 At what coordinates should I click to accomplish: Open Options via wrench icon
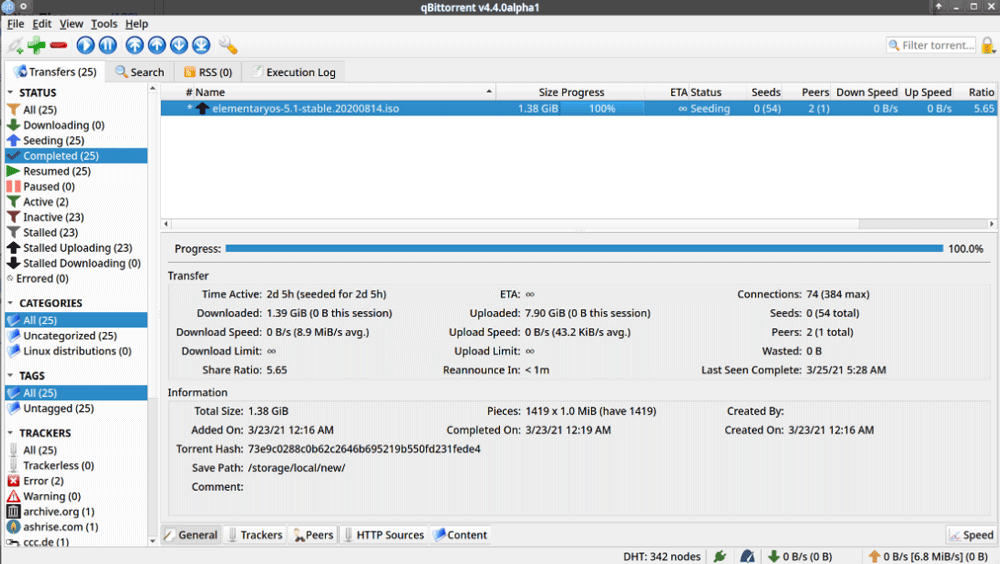(x=228, y=45)
